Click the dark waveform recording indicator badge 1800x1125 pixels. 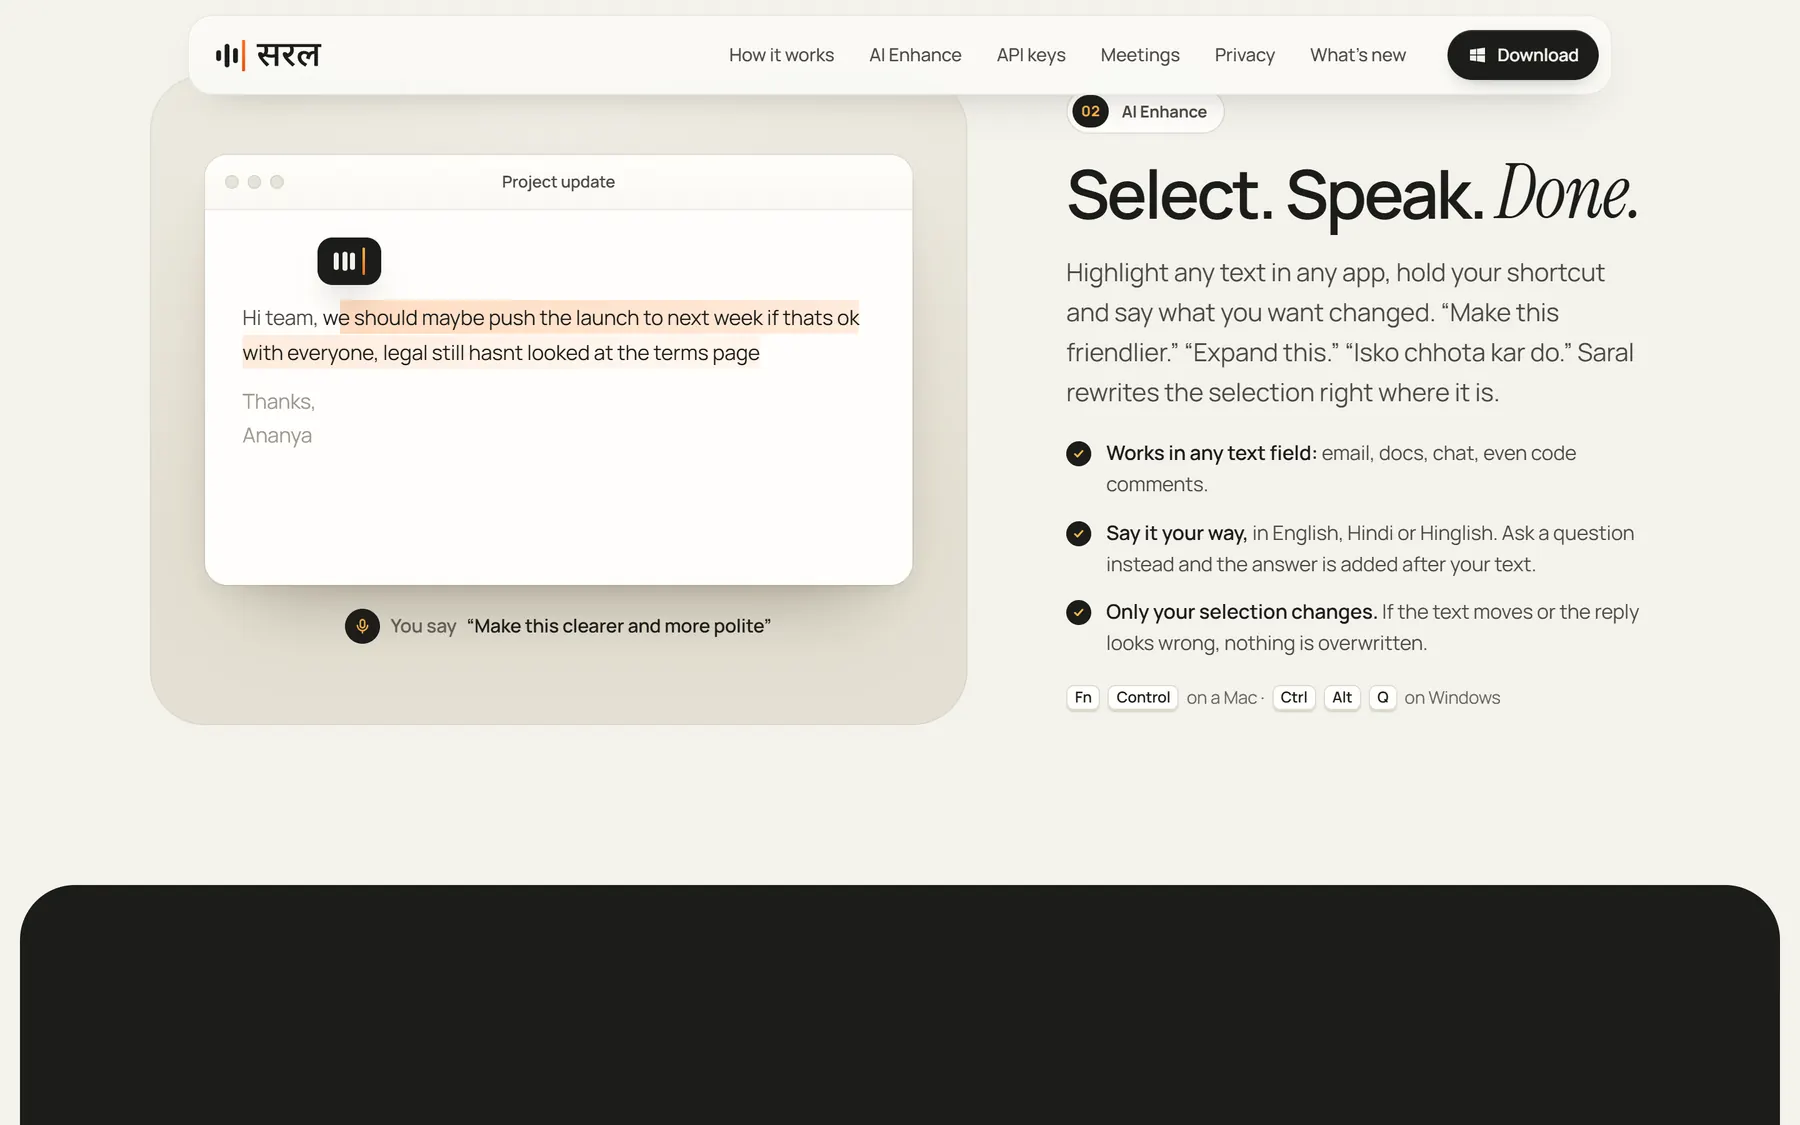(349, 261)
